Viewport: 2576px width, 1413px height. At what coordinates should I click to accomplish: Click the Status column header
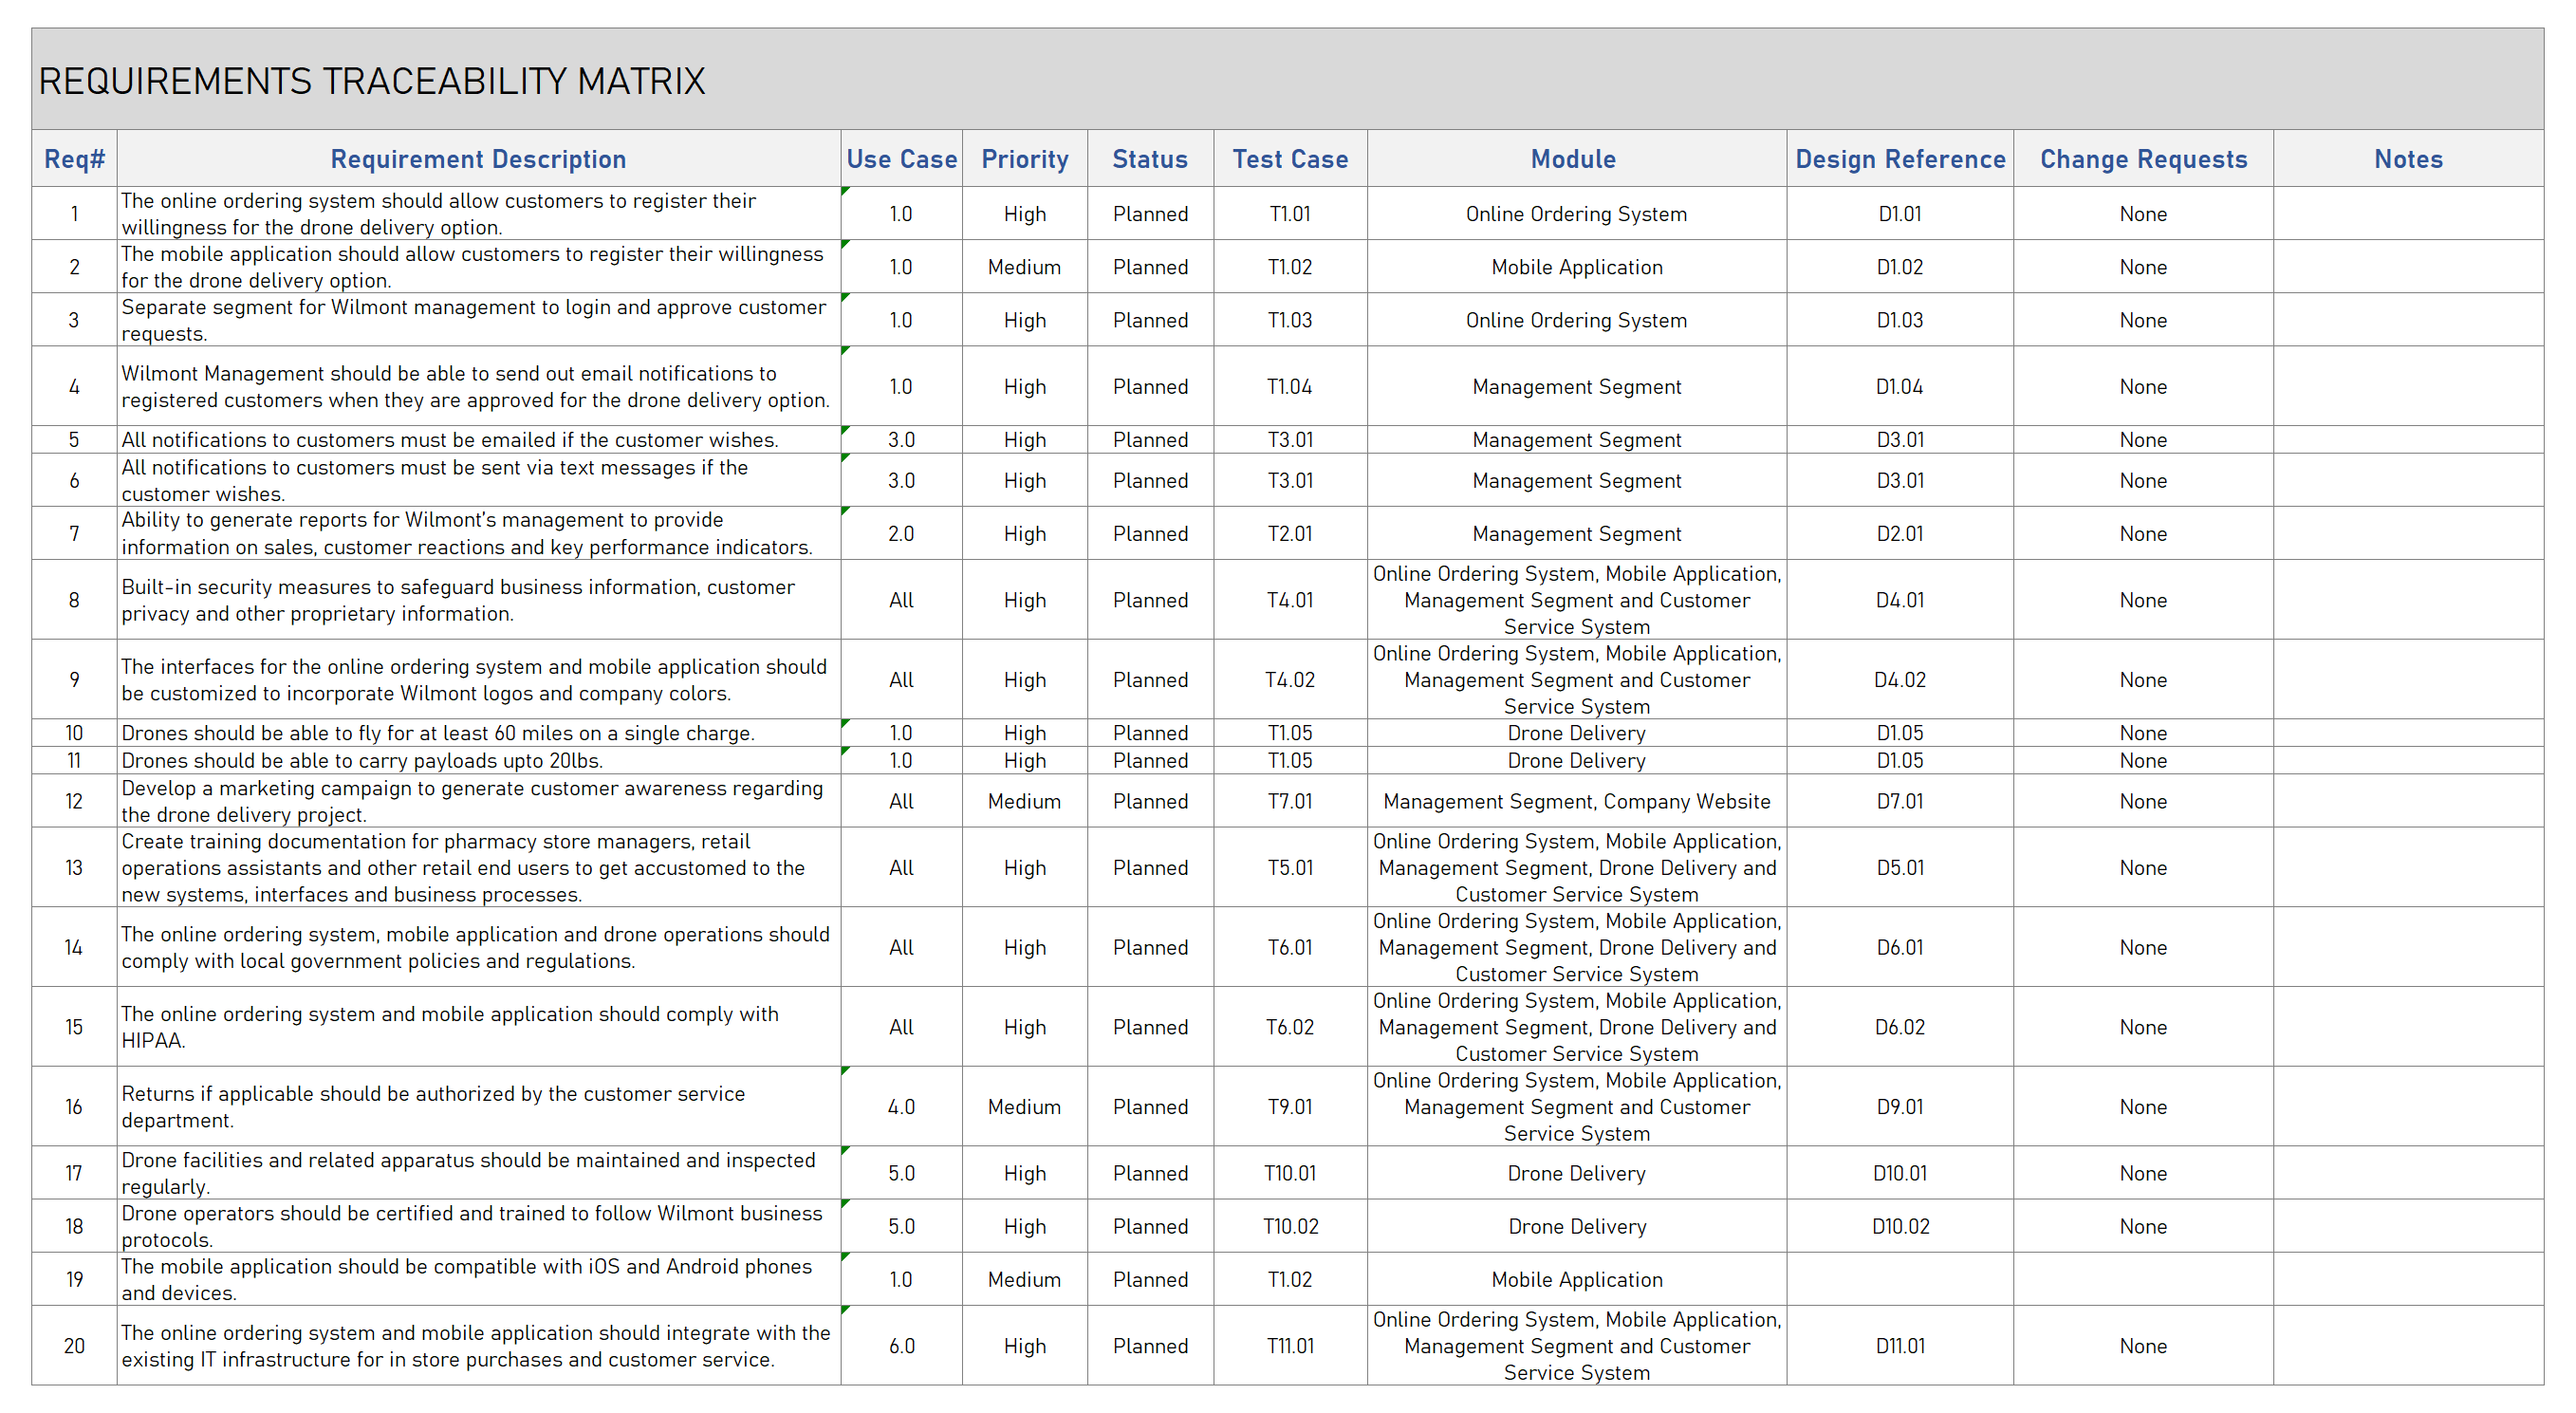tap(1150, 159)
